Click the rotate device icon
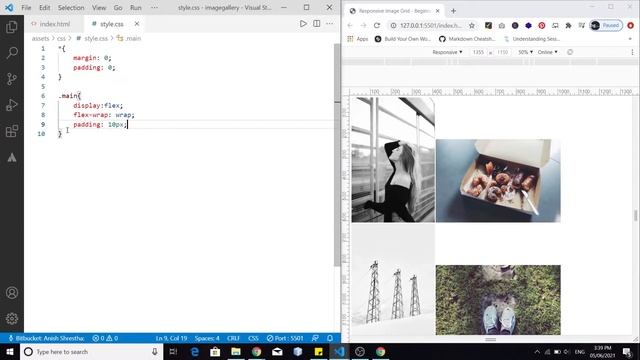This screenshot has height=360, width=640. [570, 52]
